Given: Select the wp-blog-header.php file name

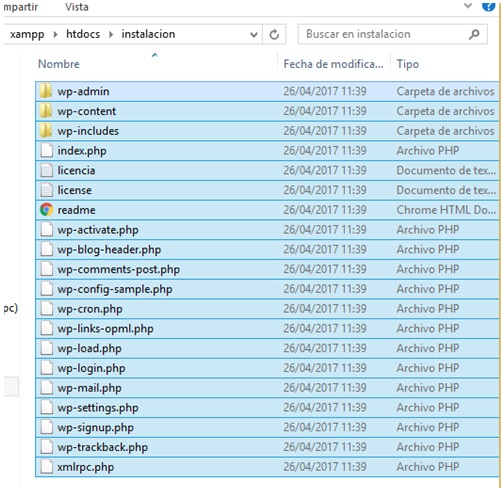Looking at the screenshot, I should pyautogui.click(x=109, y=250).
